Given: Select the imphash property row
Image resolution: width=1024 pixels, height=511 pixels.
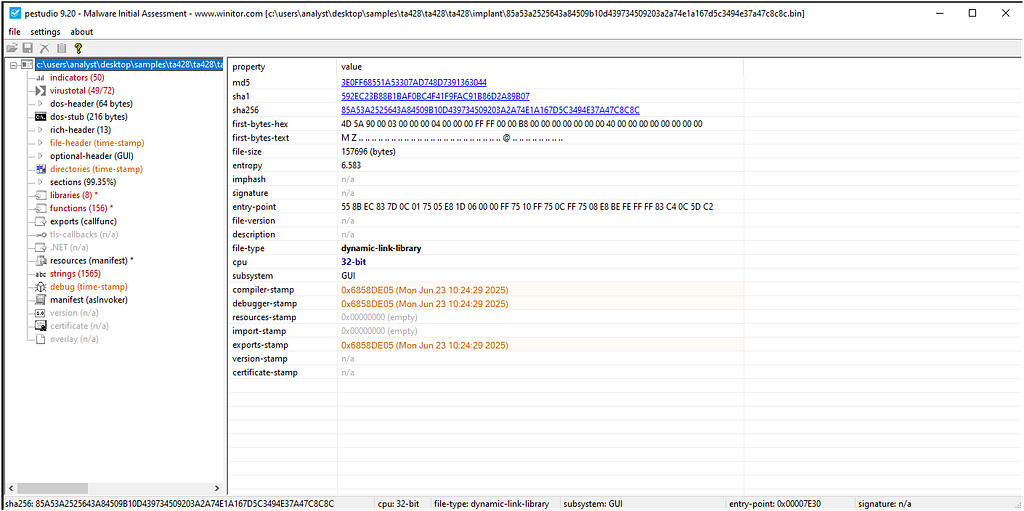Looking at the screenshot, I should [486, 179].
